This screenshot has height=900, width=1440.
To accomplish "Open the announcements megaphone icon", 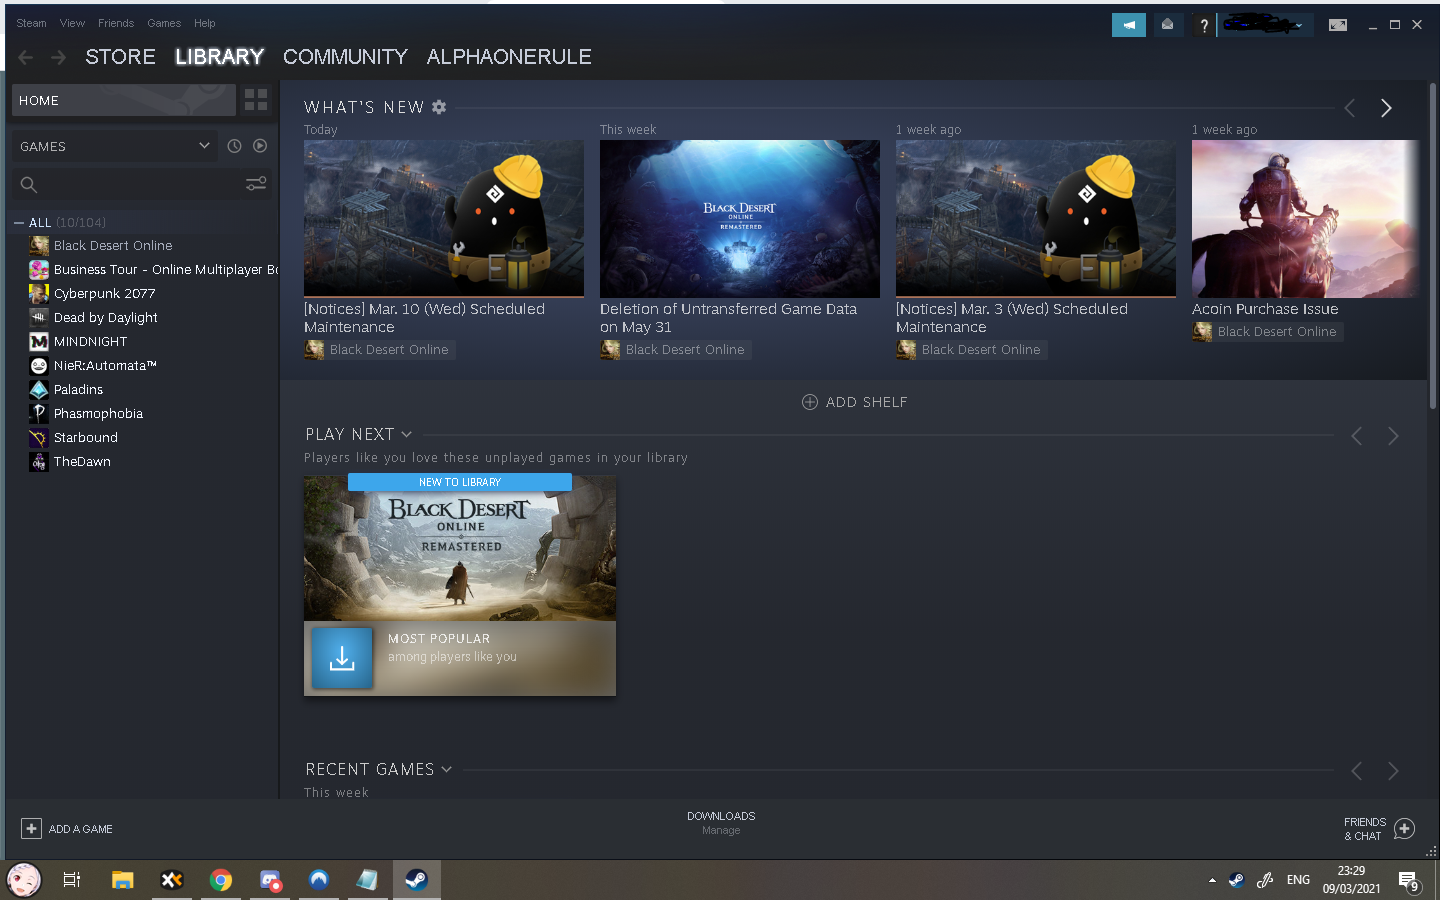I will [1129, 25].
